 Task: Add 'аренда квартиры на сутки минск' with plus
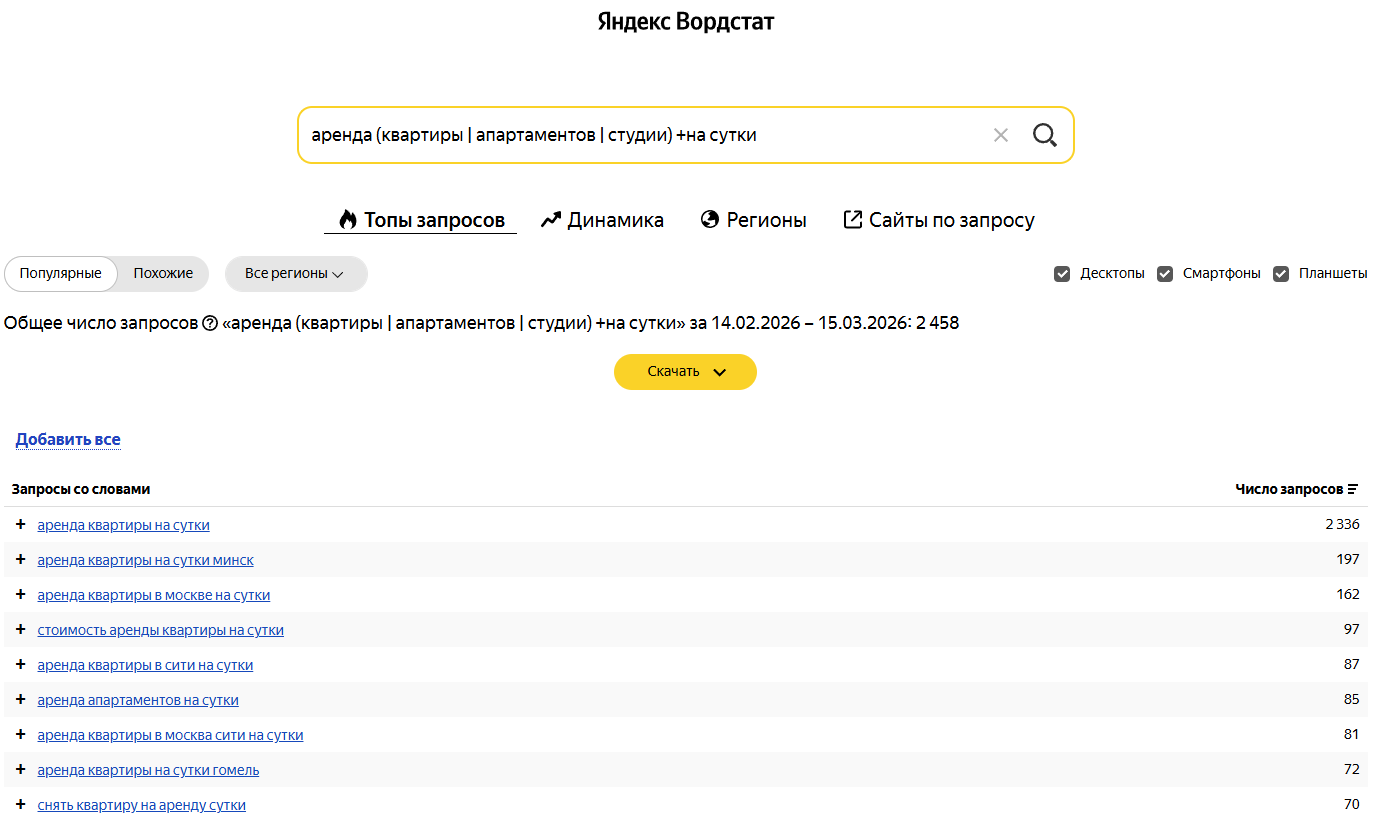(20, 559)
